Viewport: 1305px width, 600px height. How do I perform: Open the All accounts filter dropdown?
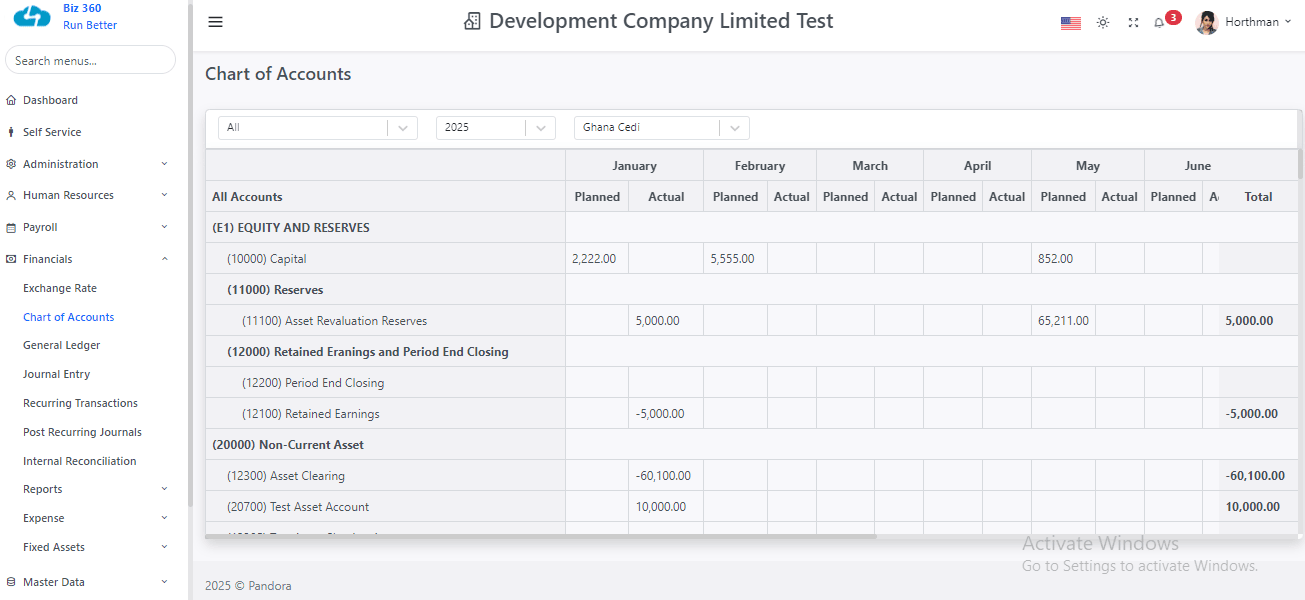point(318,128)
